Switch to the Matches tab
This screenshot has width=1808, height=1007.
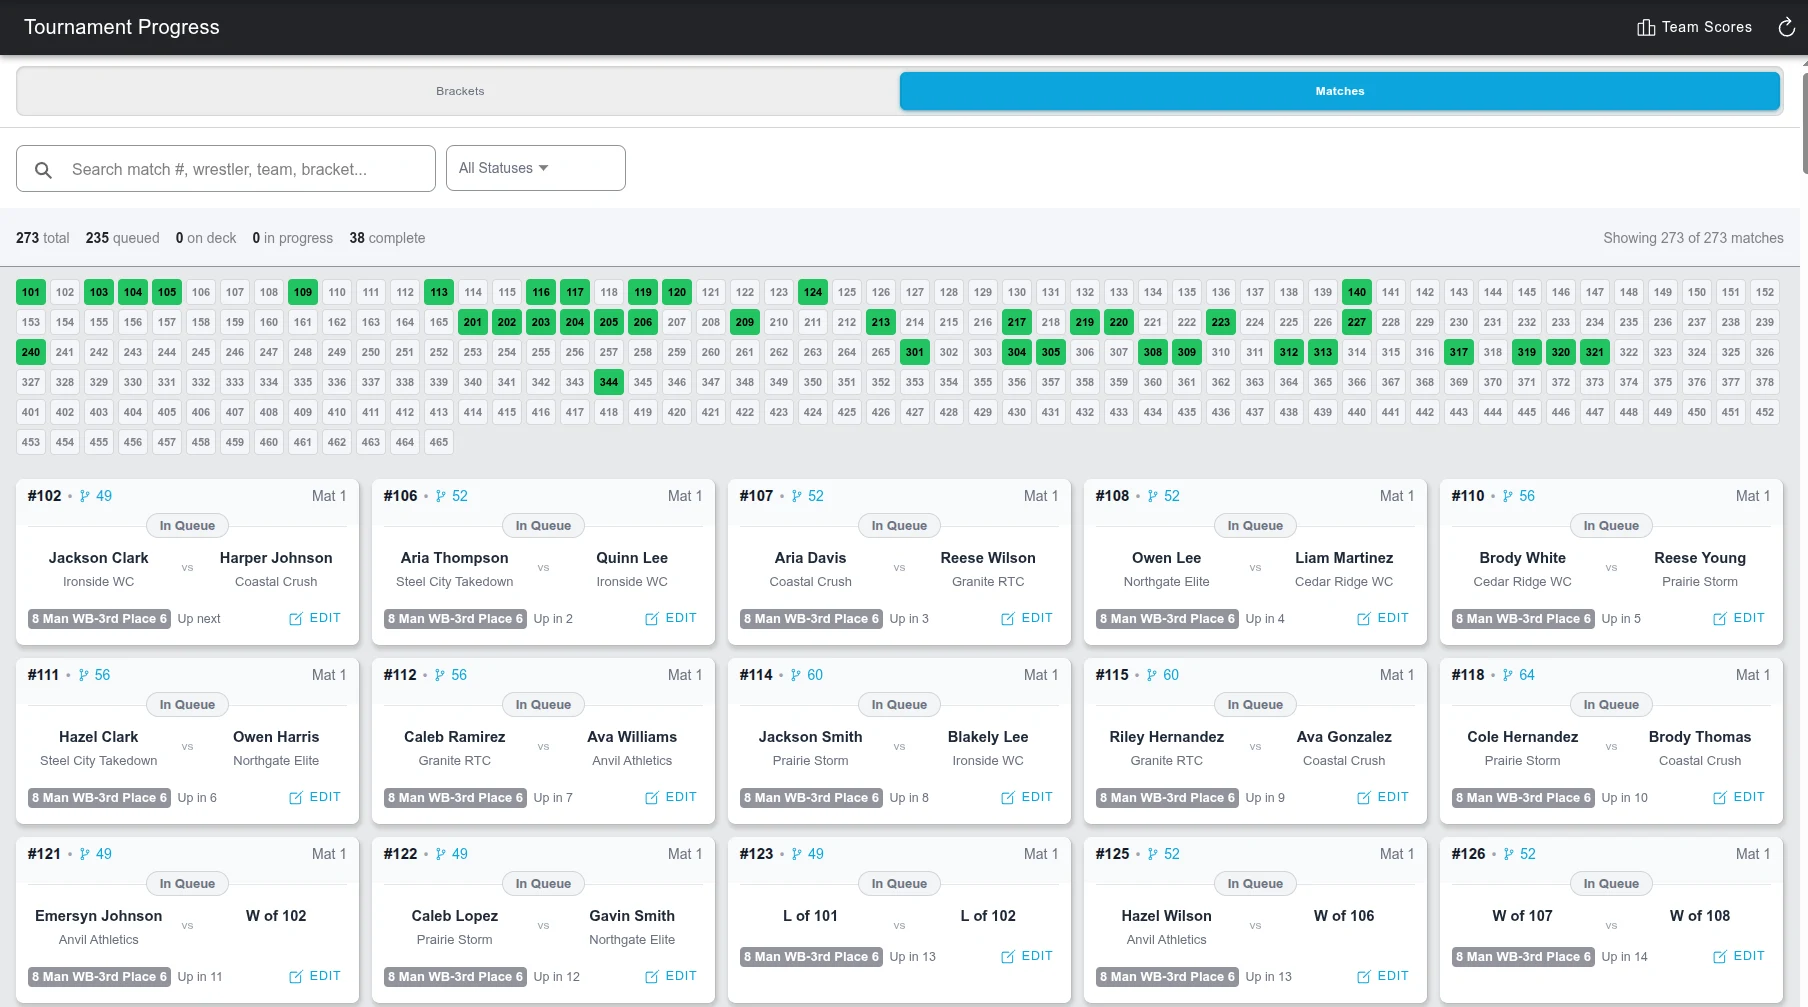coord(1340,91)
